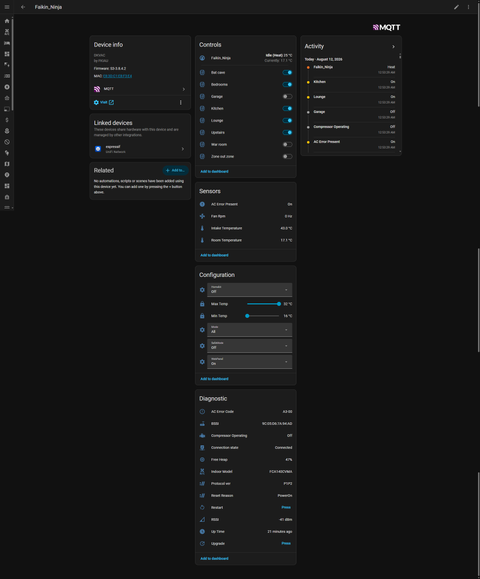480x579 pixels.
Task: Open the hamburger menu icon
Action: pyautogui.click(x=7, y=7)
